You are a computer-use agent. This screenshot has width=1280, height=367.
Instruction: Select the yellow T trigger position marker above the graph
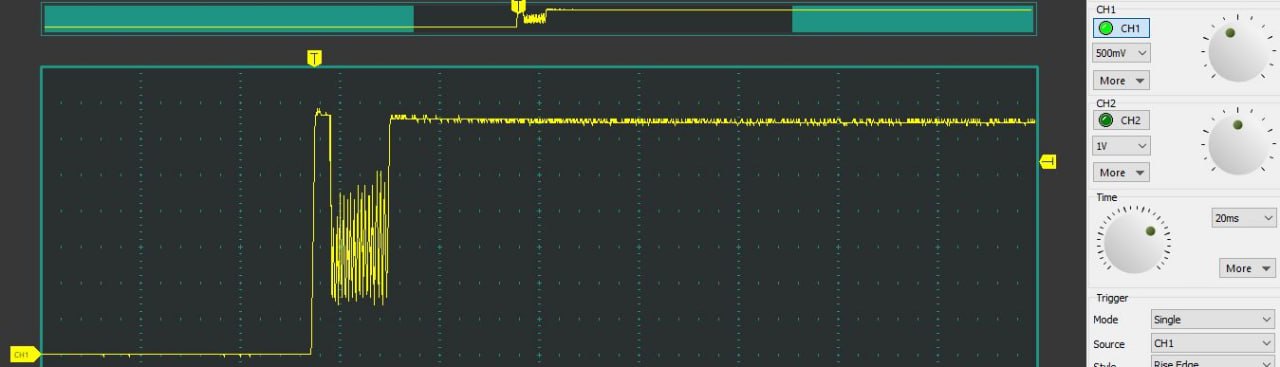click(314, 58)
